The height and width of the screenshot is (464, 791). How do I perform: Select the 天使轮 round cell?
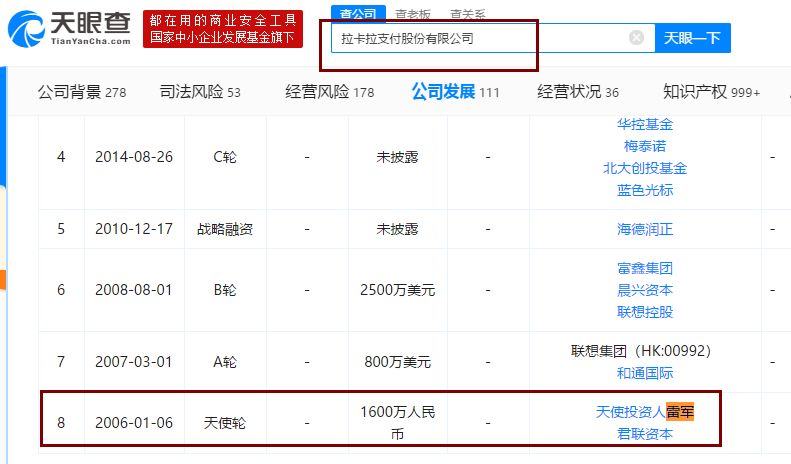pos(225,423)
